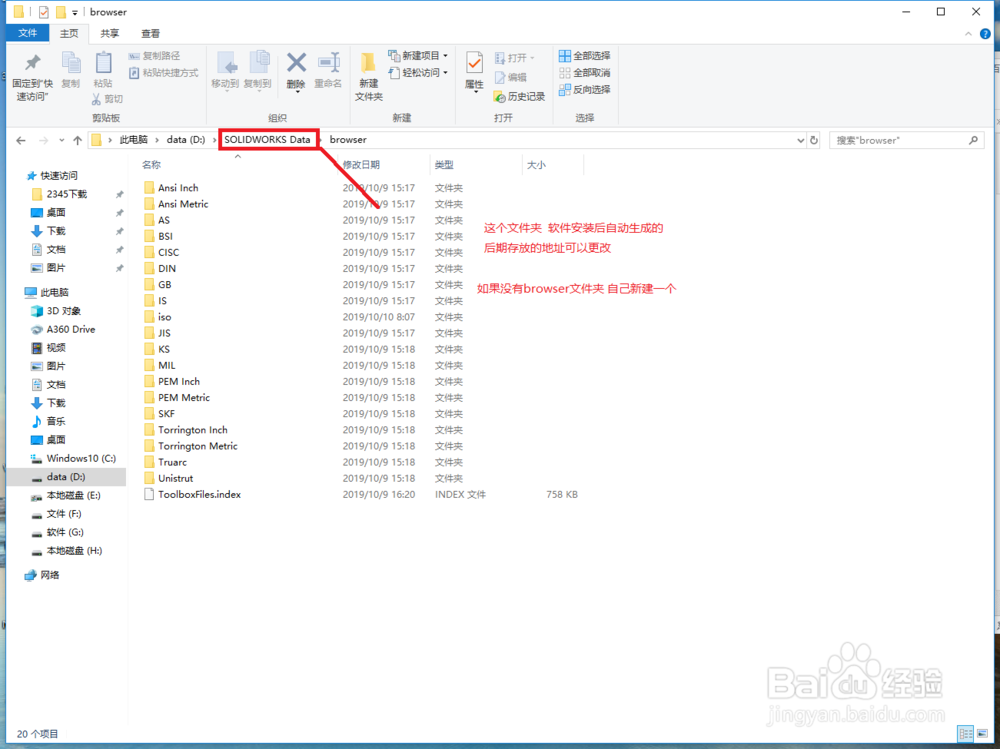Click the Cut scissors item

click(107, 99)
